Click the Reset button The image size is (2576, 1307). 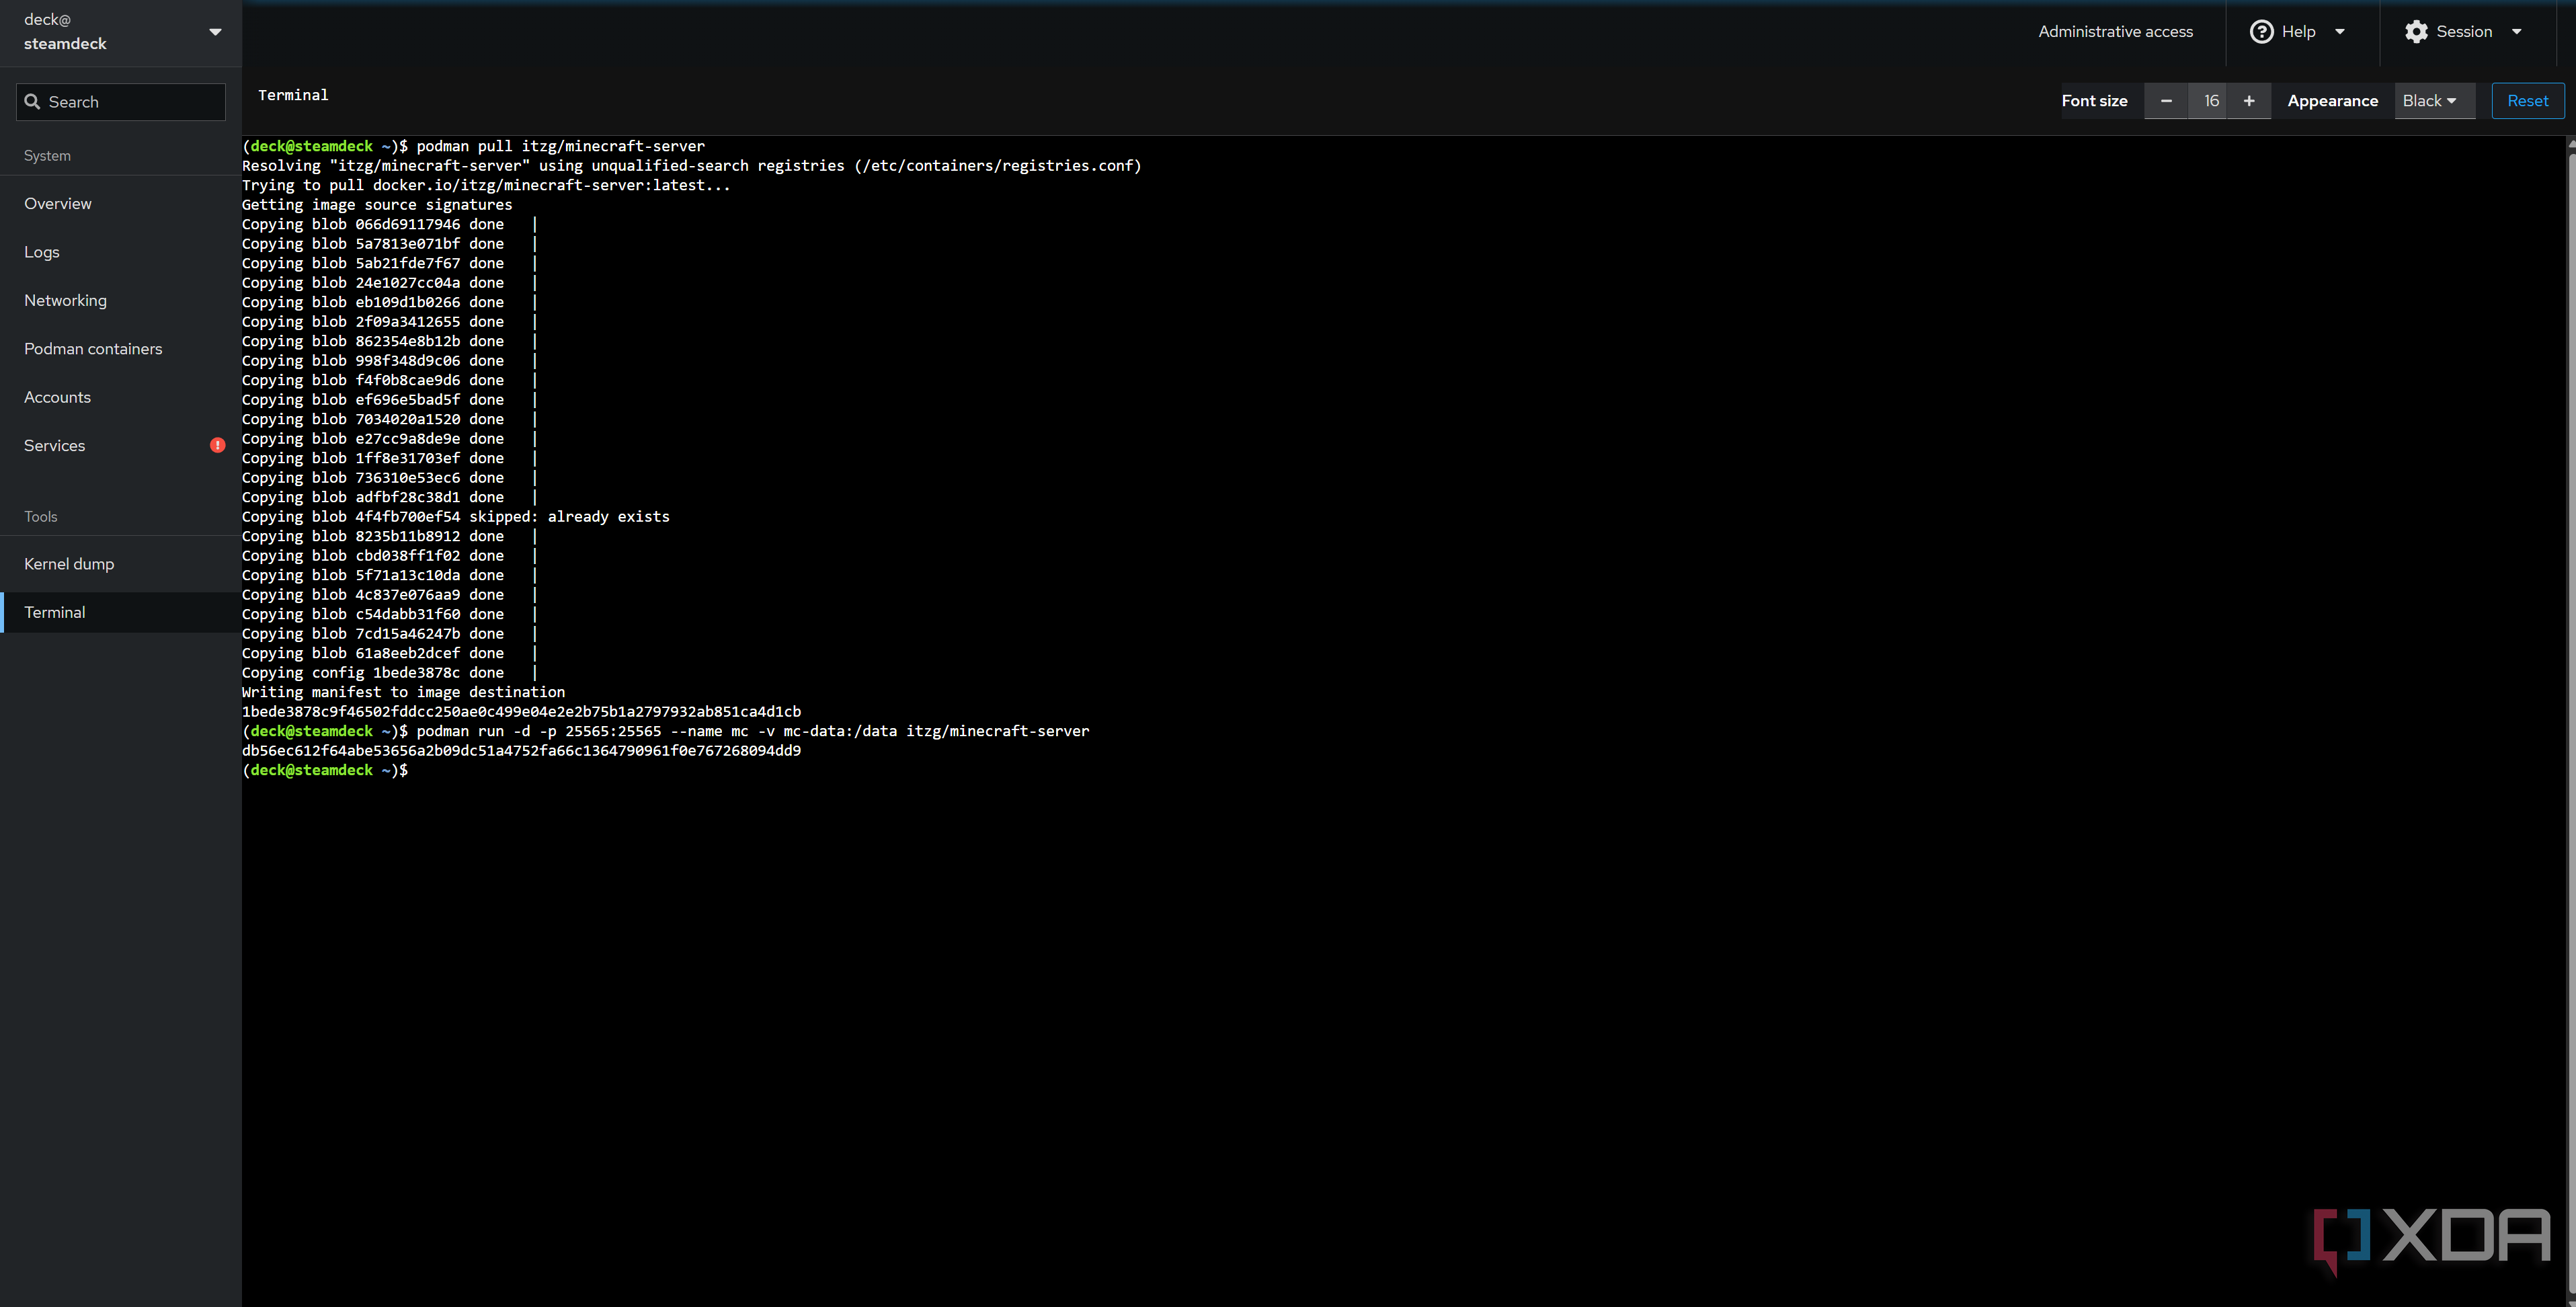pos(2527,101)
